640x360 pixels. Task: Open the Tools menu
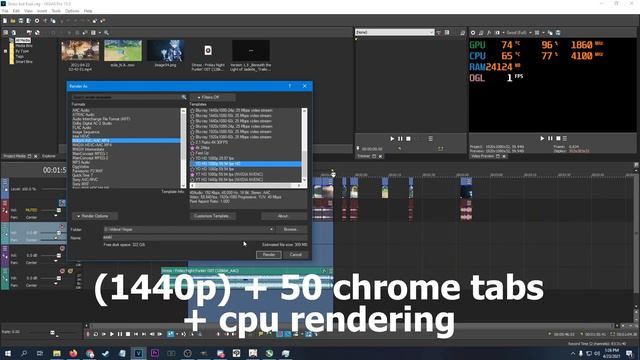56,11
